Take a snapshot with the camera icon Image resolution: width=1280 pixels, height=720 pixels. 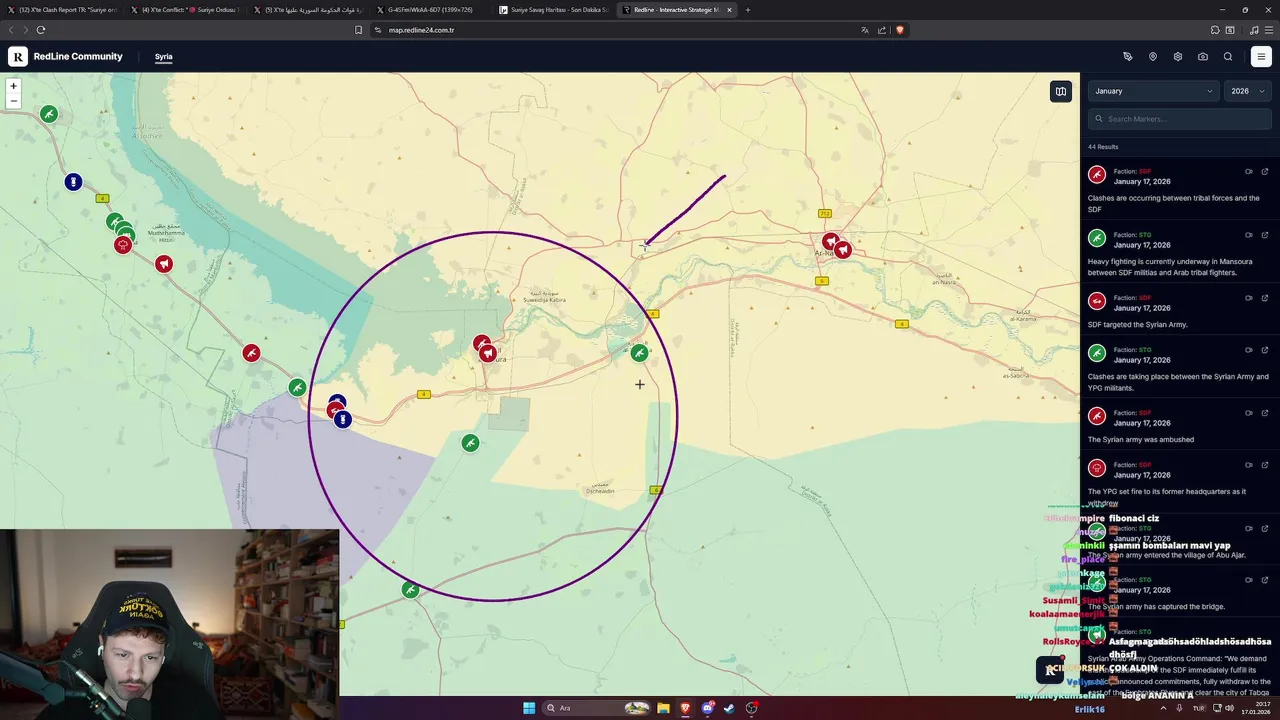coord(1203,57)
